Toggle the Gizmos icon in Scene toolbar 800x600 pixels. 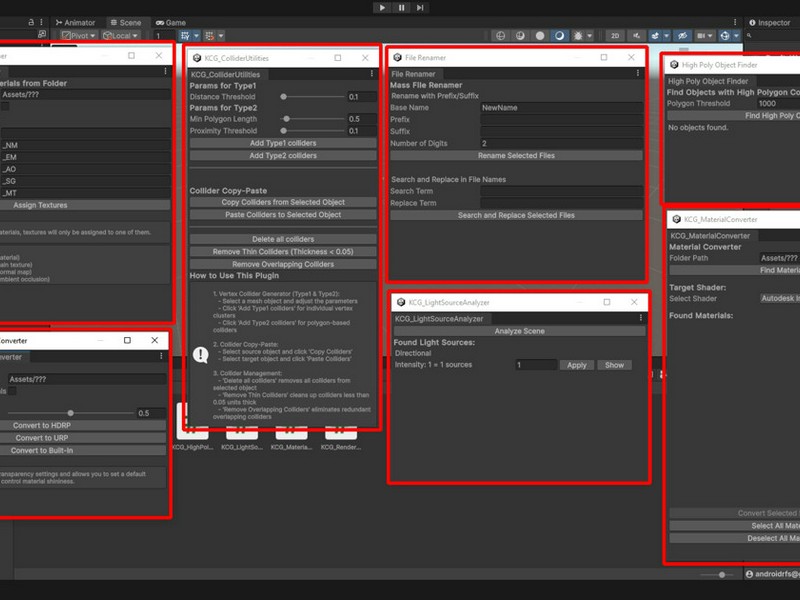coord(724,36)
